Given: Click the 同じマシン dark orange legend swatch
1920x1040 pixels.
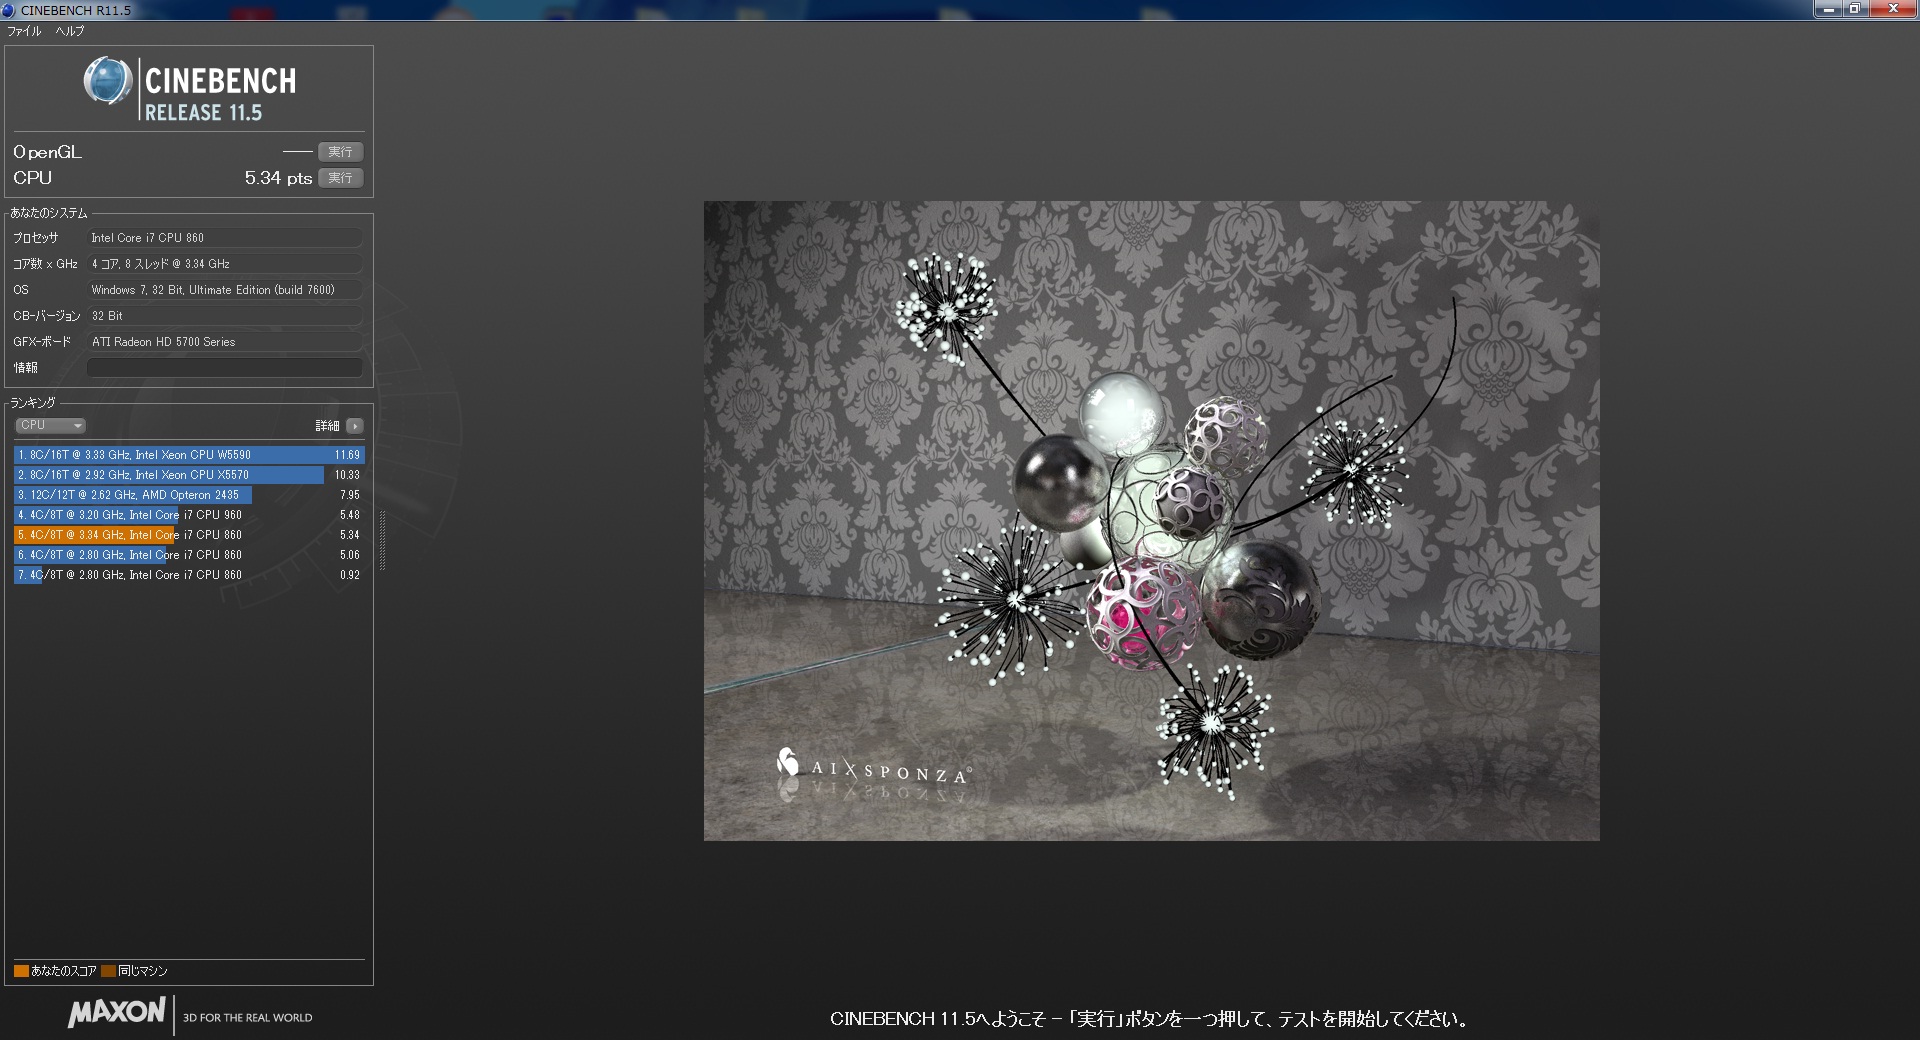Looking at the screenshot, I should click(108, 971).
